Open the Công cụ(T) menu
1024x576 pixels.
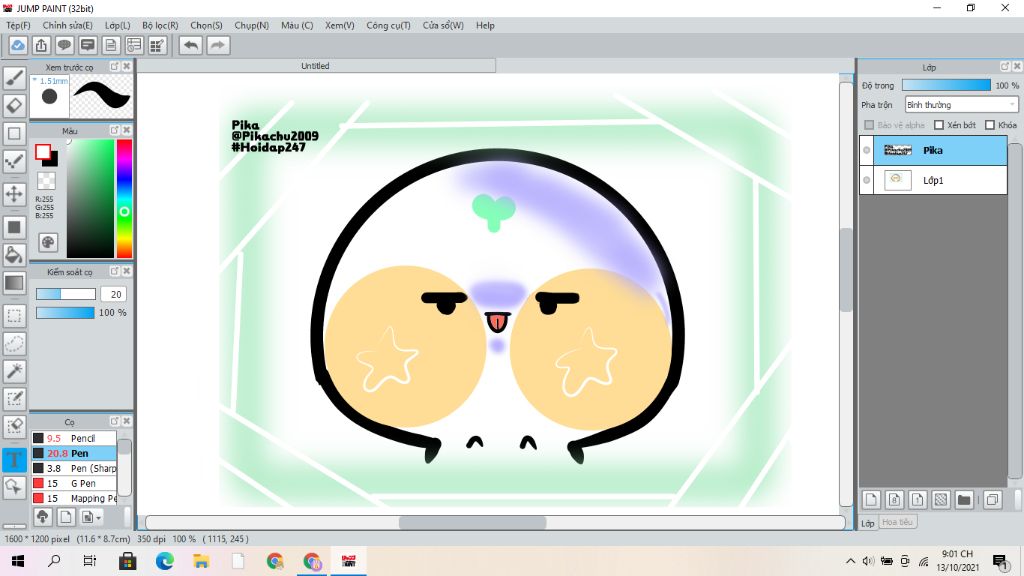tap(389, 25)
